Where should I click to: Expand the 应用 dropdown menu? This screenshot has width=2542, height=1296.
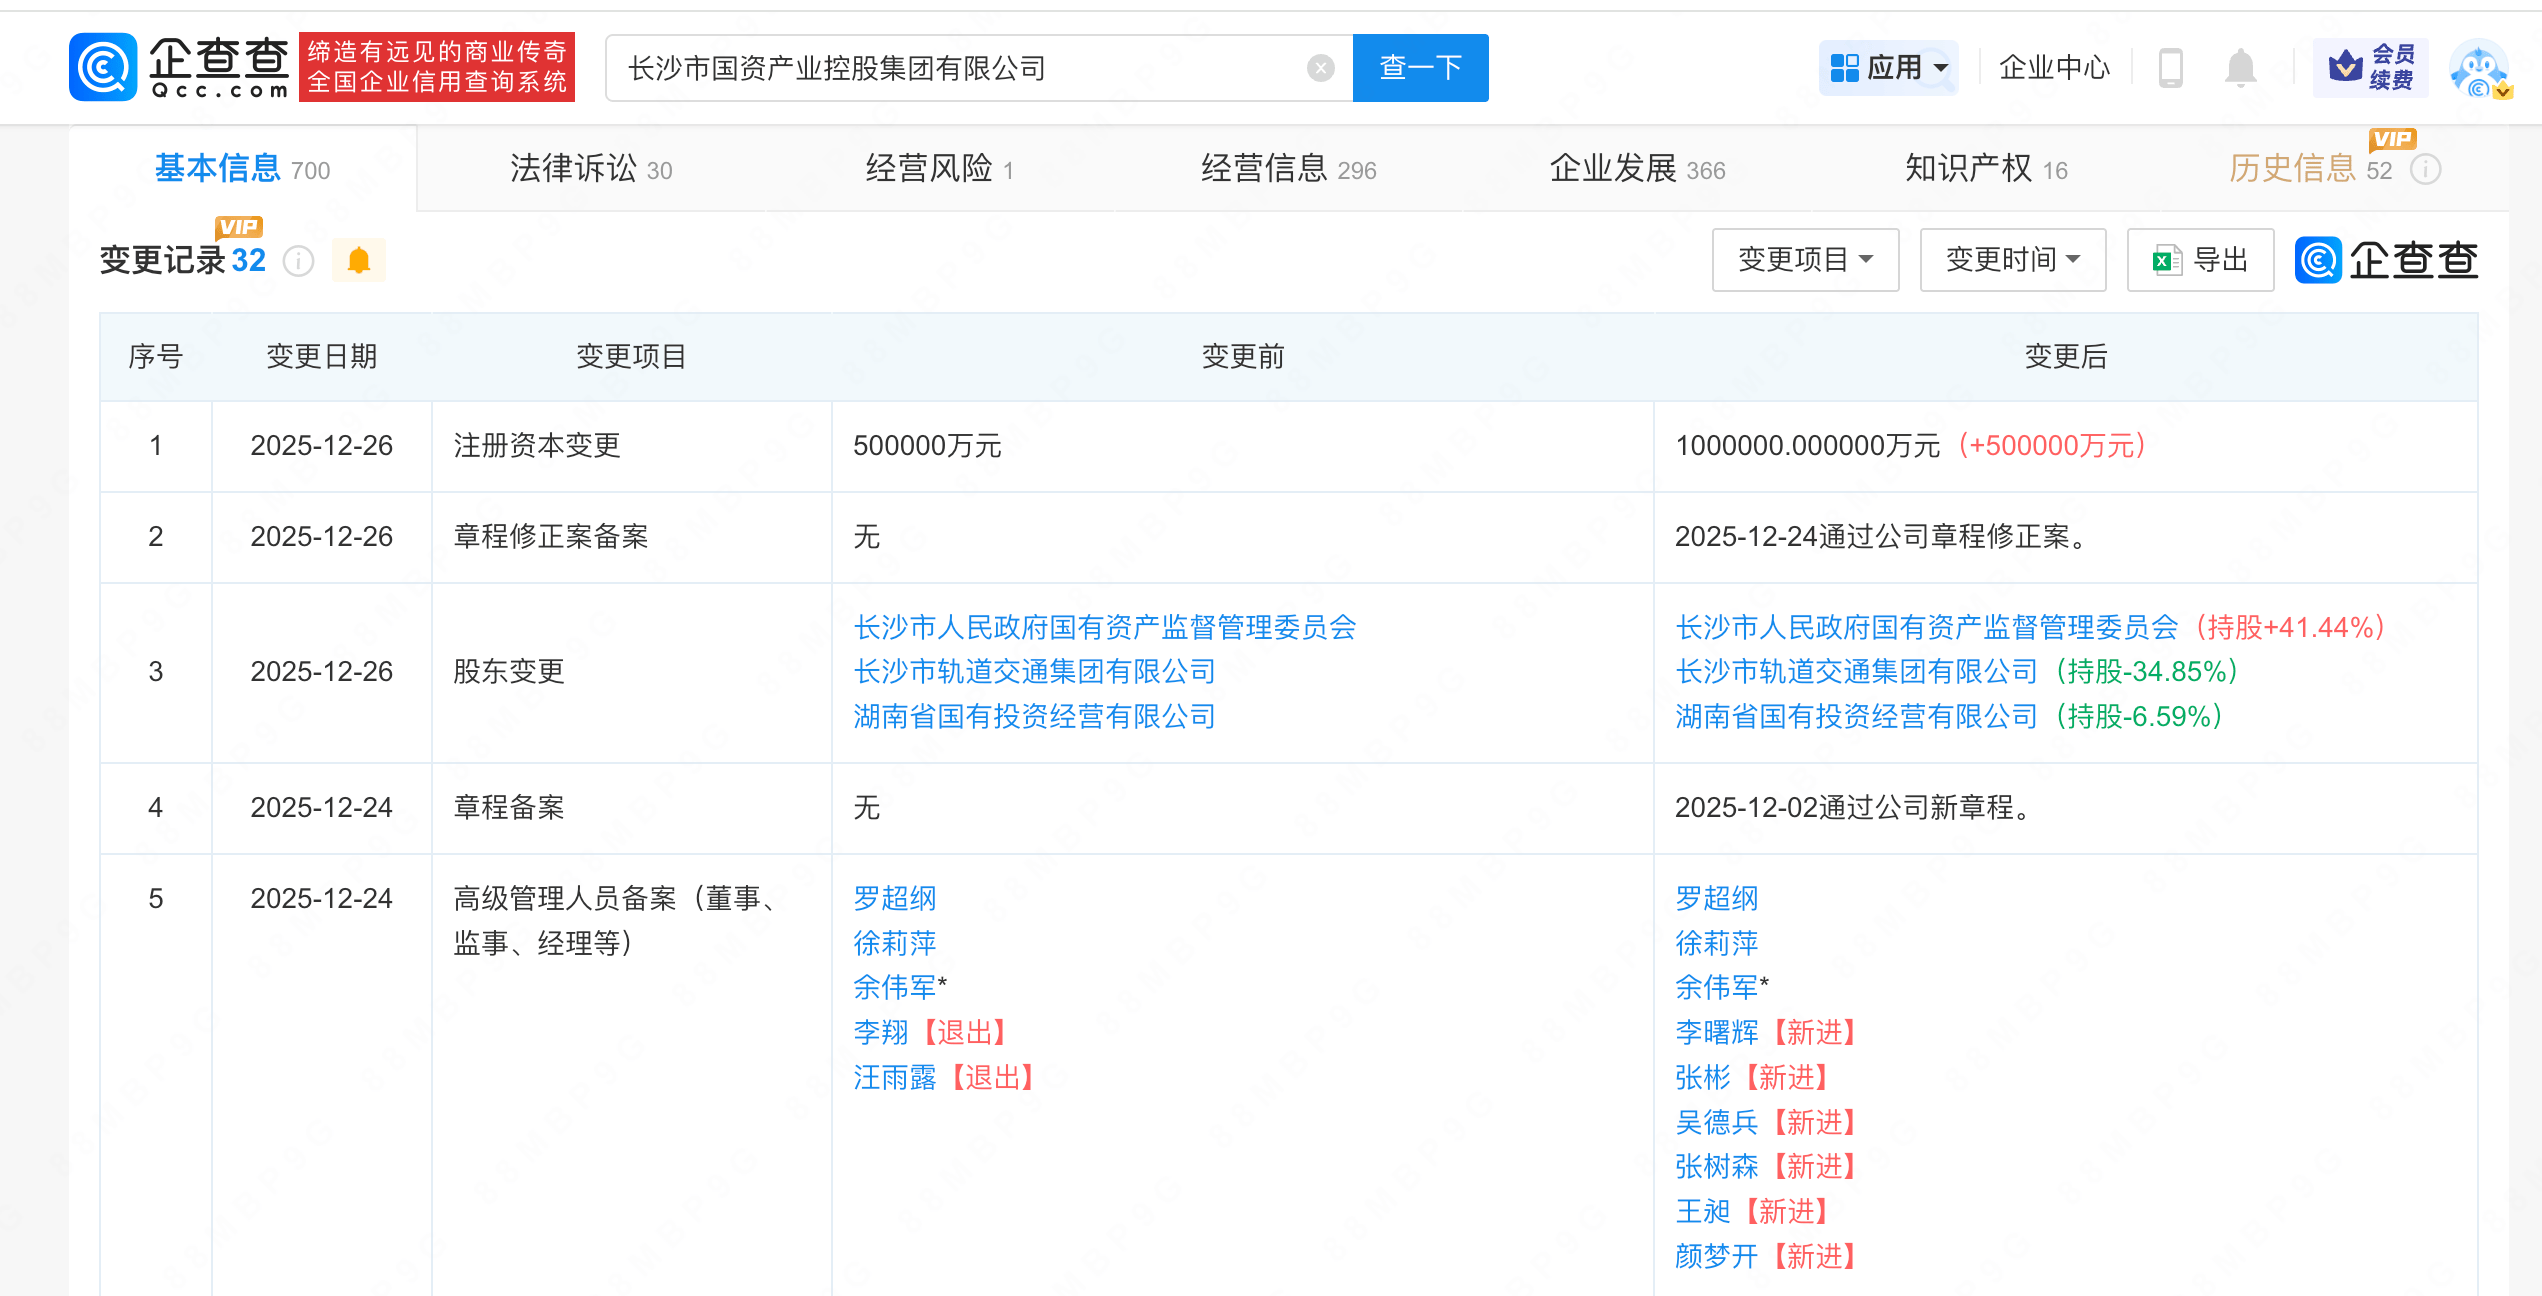[1888, 68]
